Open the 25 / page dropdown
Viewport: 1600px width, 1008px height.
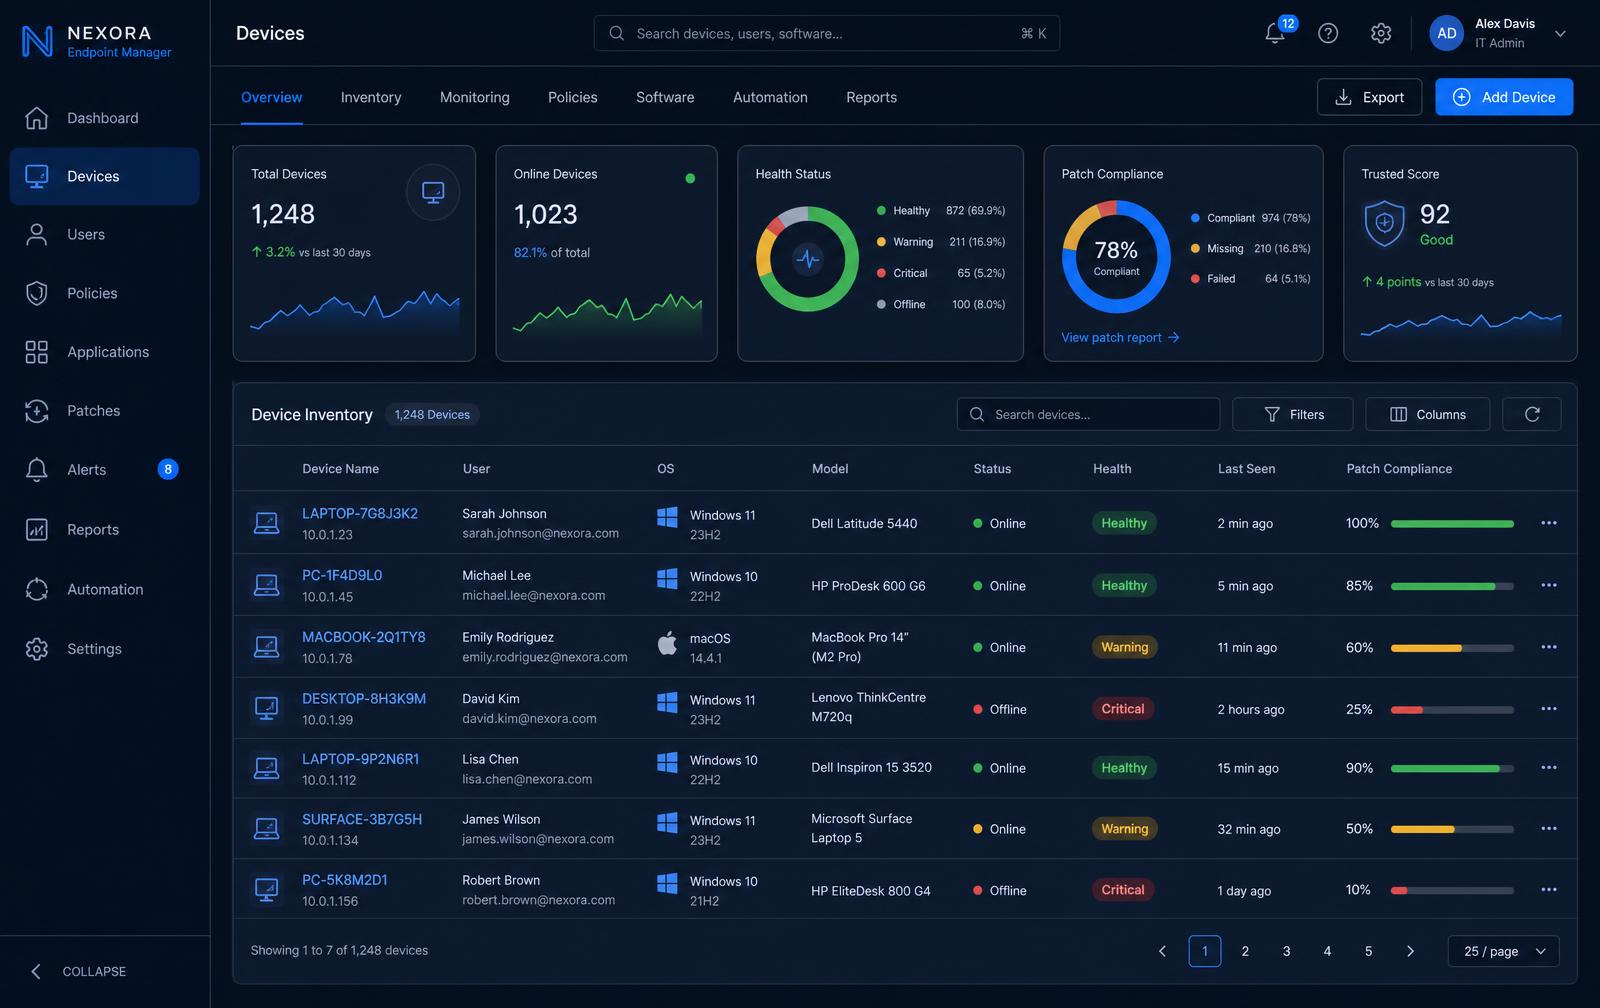click(x=1503, y=951)
